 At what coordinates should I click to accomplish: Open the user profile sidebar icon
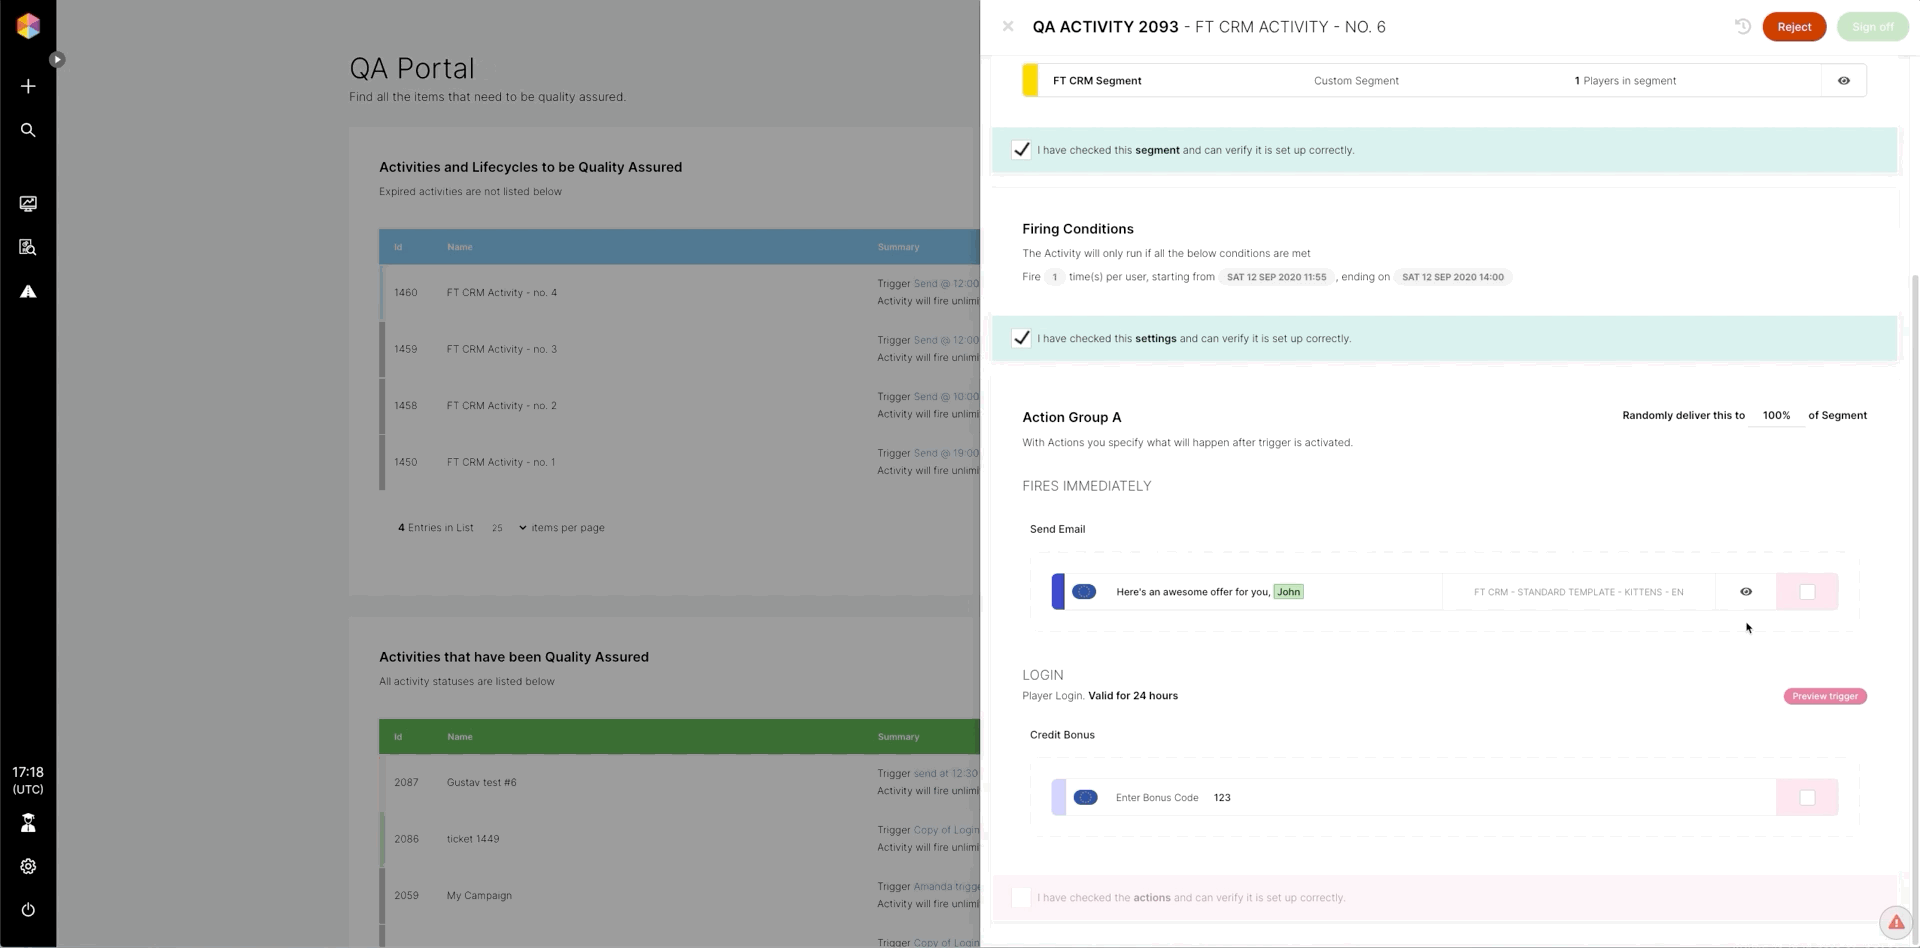(x=28, y=823)
